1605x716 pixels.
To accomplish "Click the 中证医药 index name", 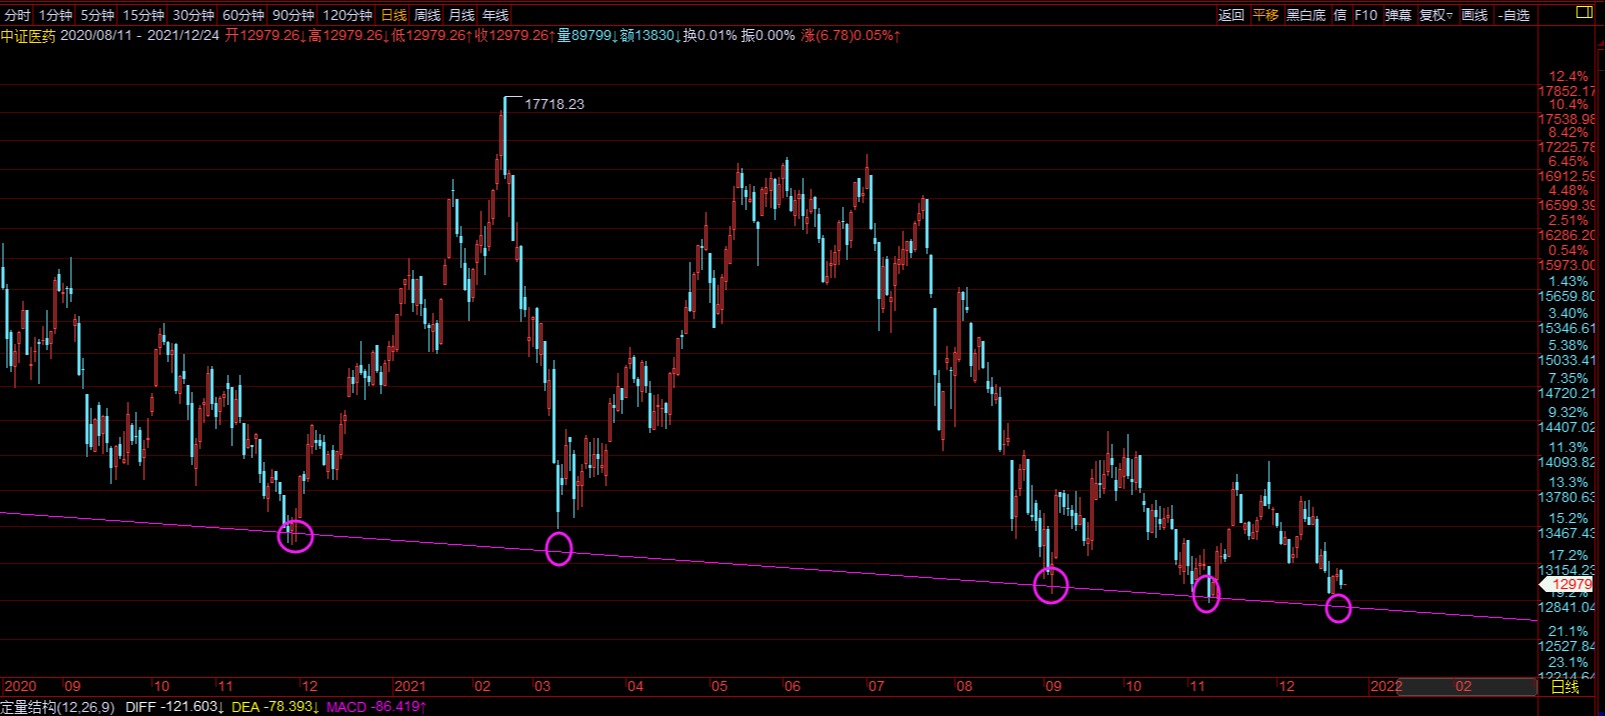I will 28,36.
